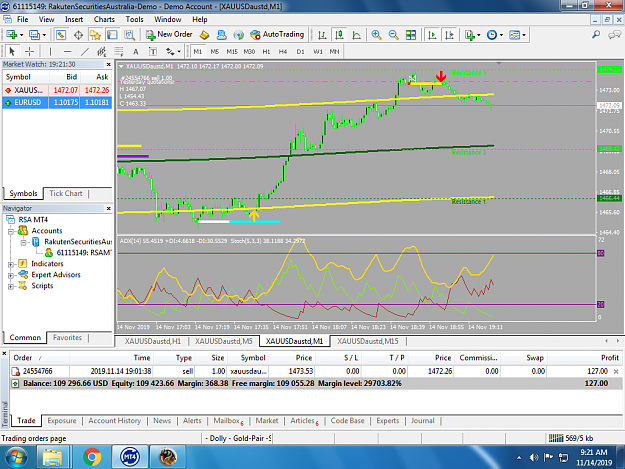Expand the Expert Advisors tree node
Viewport: 625px width, 469px height.
coord(11,275)
